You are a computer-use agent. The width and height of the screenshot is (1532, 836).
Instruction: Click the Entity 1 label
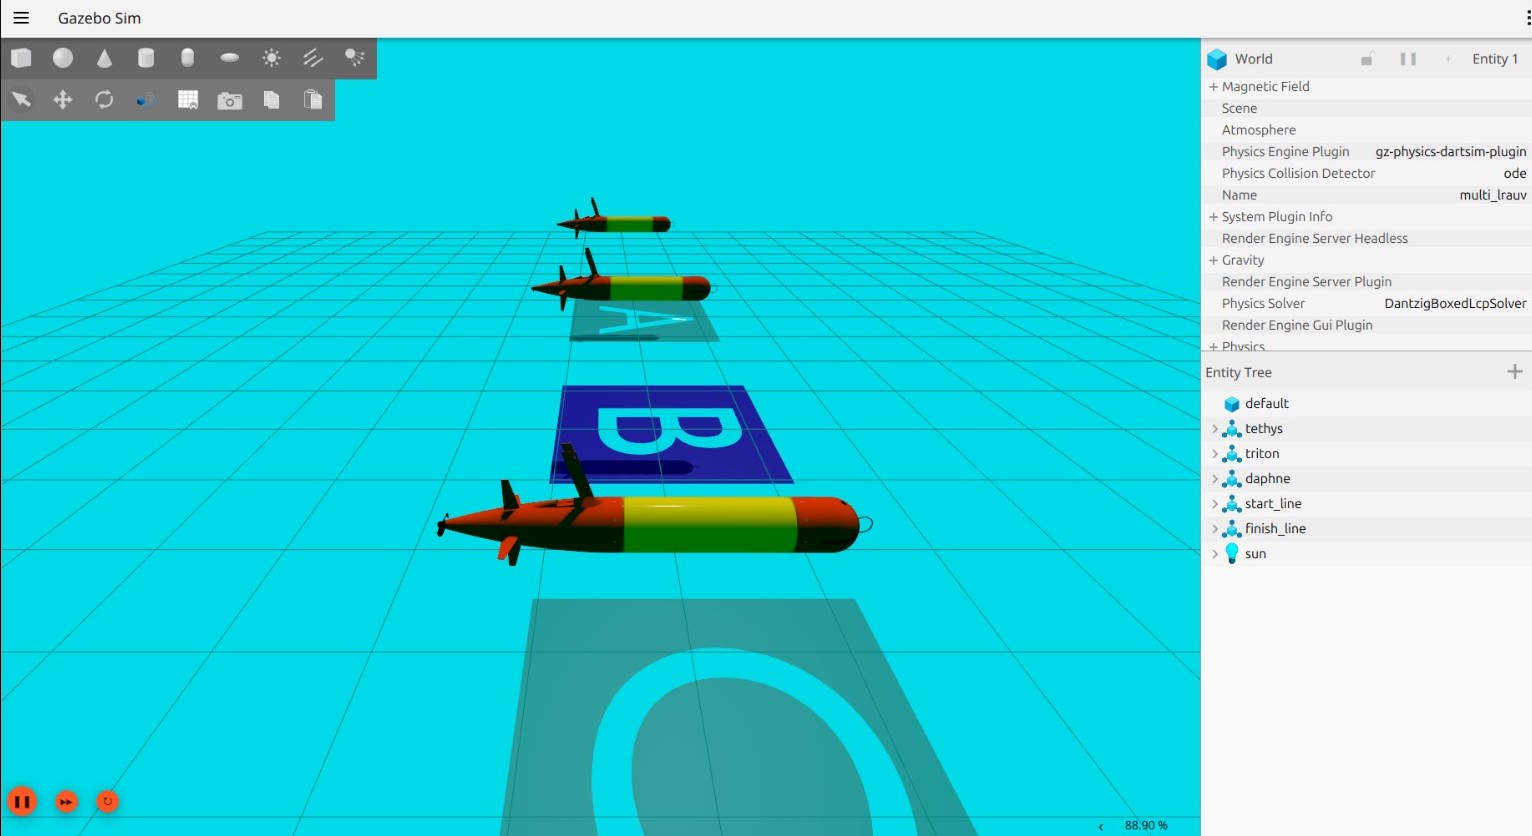click(x=1495, y=59)
